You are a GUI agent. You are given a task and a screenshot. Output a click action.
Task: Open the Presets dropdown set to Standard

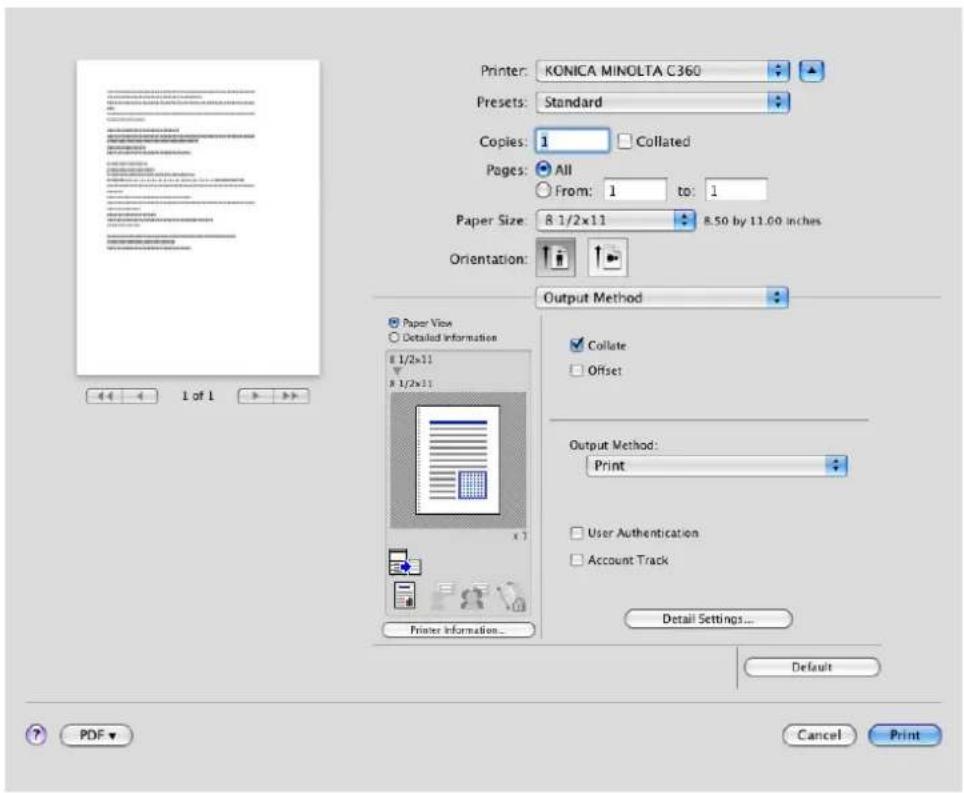click(x=663, y=102)
